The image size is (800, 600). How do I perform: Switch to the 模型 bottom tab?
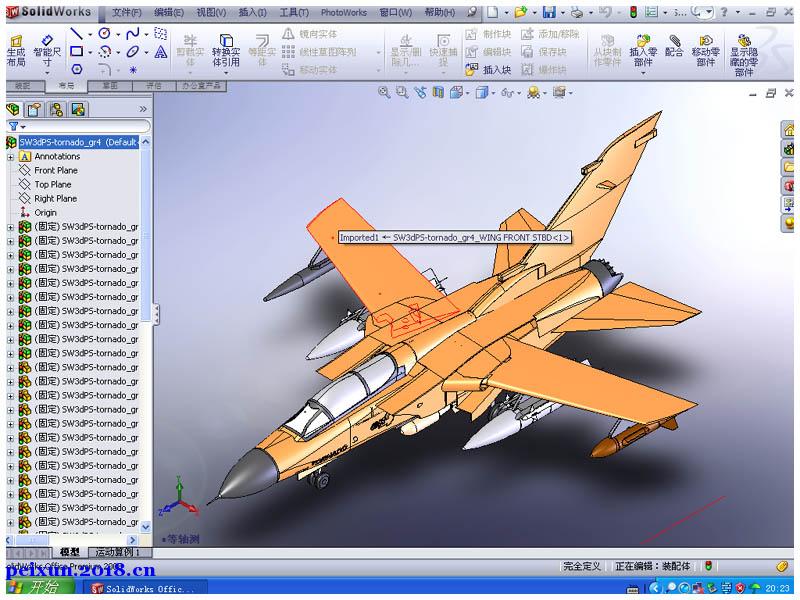70,552
